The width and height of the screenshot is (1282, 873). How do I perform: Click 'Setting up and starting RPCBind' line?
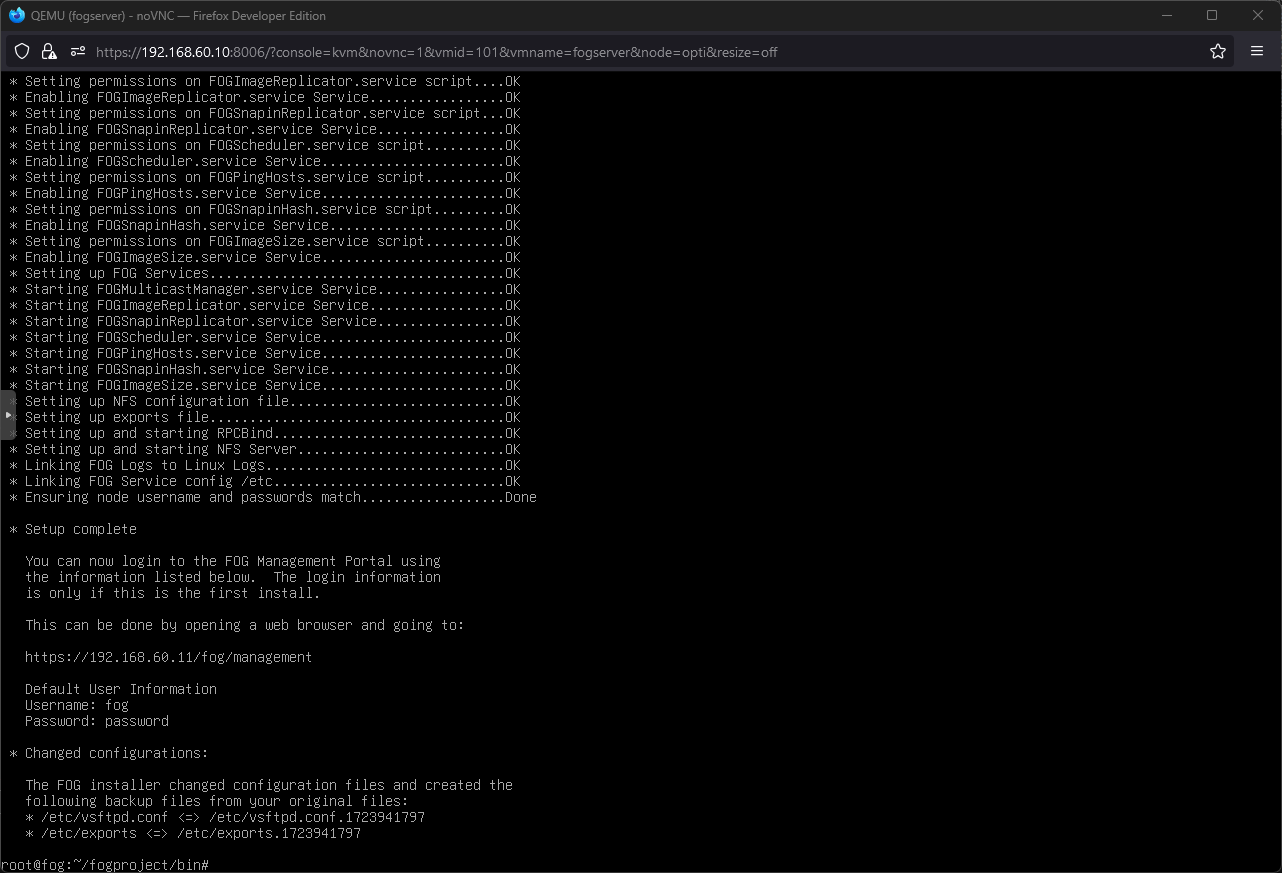point(265,433)
